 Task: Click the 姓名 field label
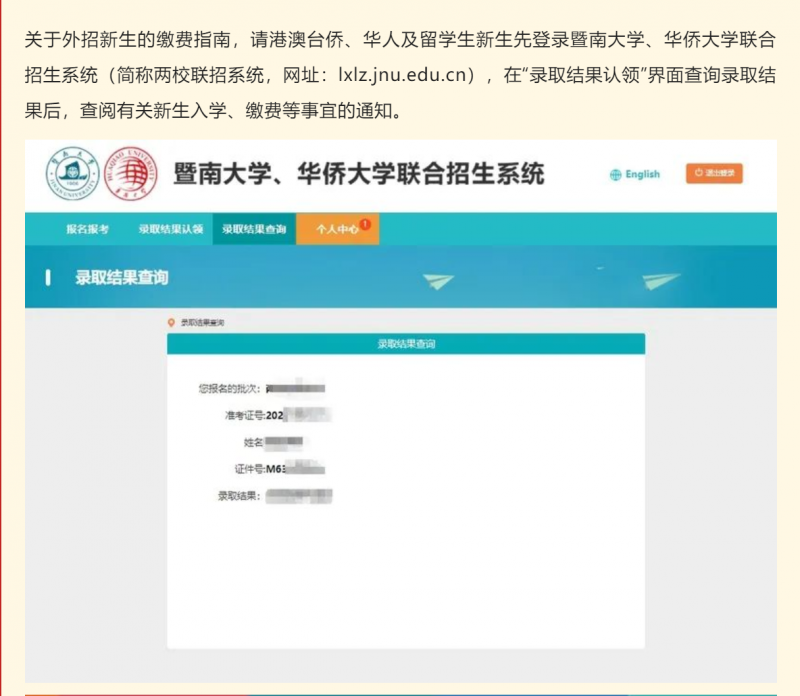pos(254,442)
